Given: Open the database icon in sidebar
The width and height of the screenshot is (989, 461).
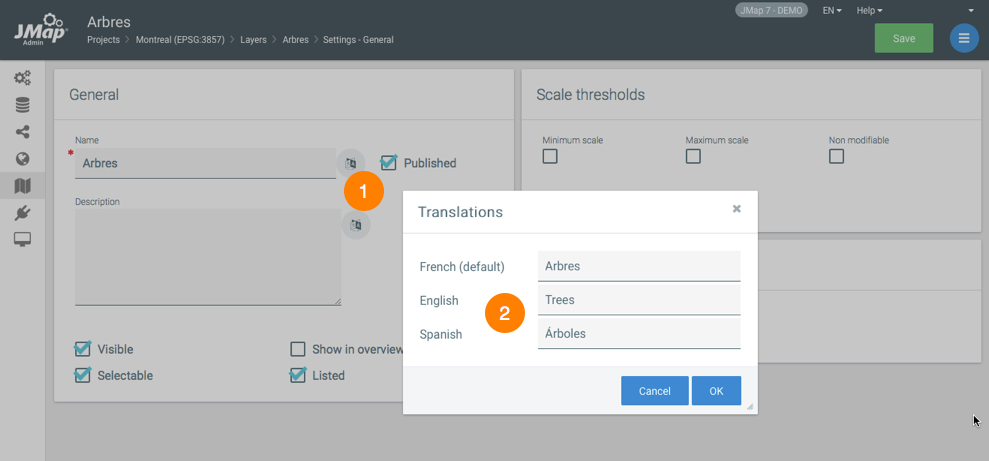Looking at the screenshot, I should point(22,105).
